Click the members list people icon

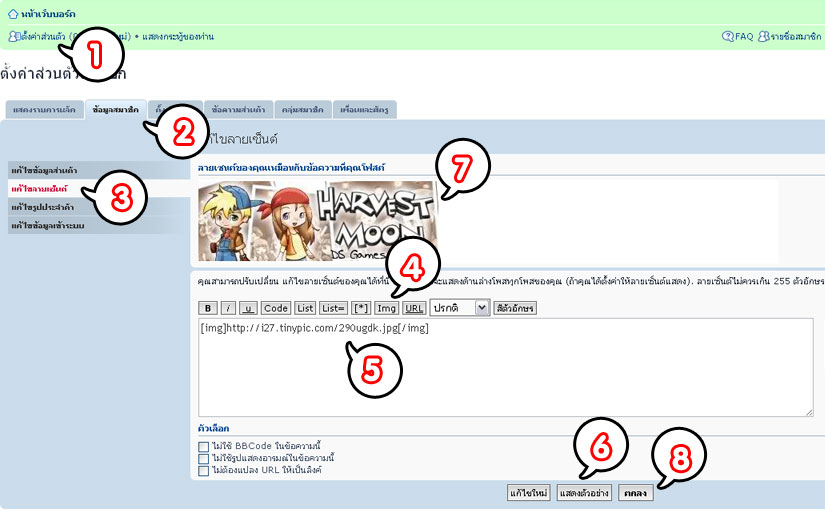(x=763, y=36)
